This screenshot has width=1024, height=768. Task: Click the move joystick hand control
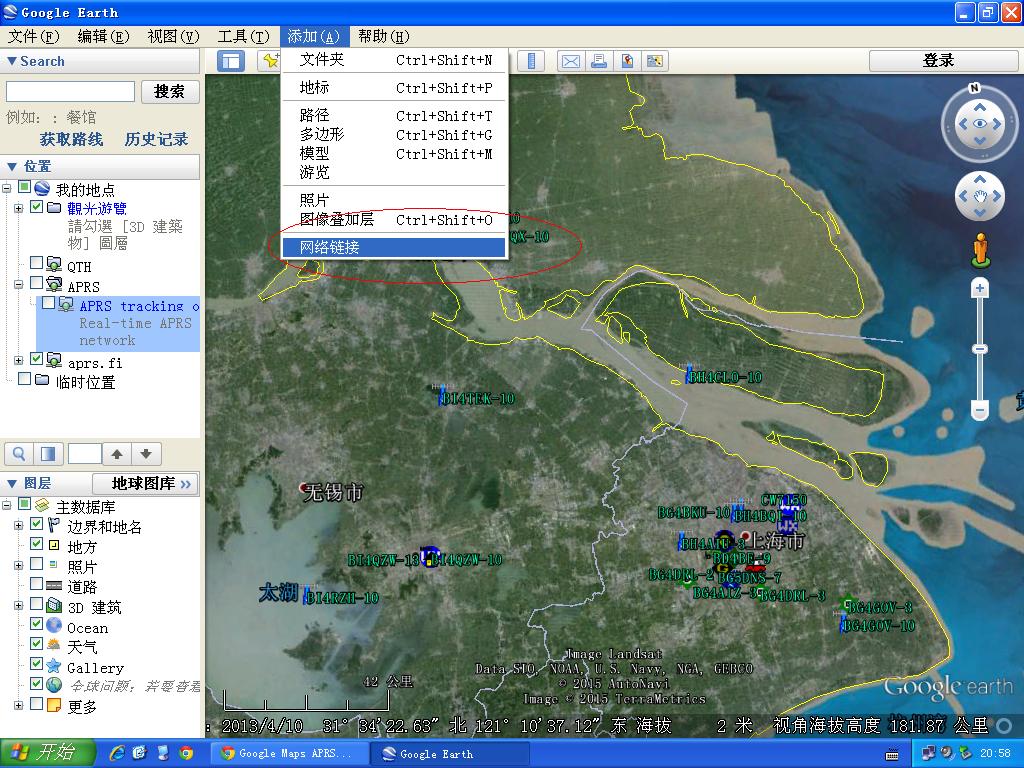(980, 196)
